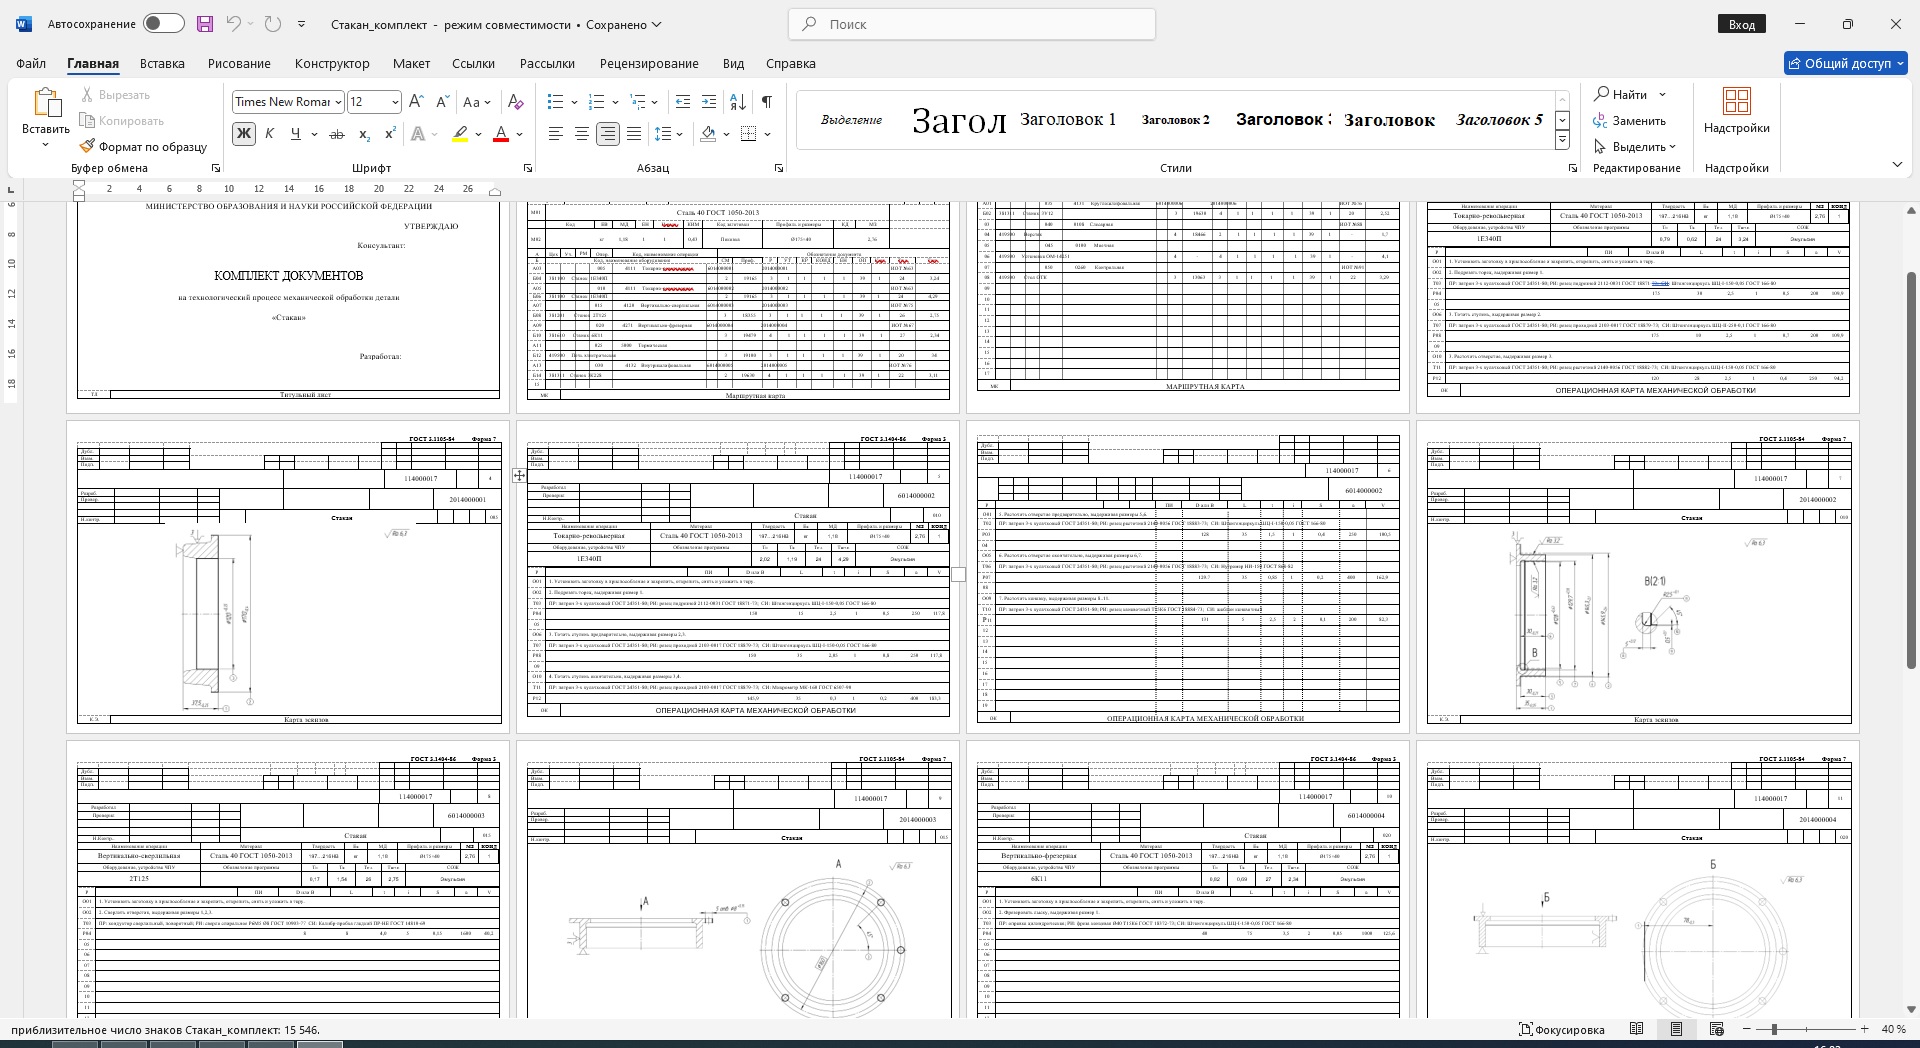This screenshot has height=1048, width=1920.
Task: Expand the styles gallery
Action: click(1562, 141)
